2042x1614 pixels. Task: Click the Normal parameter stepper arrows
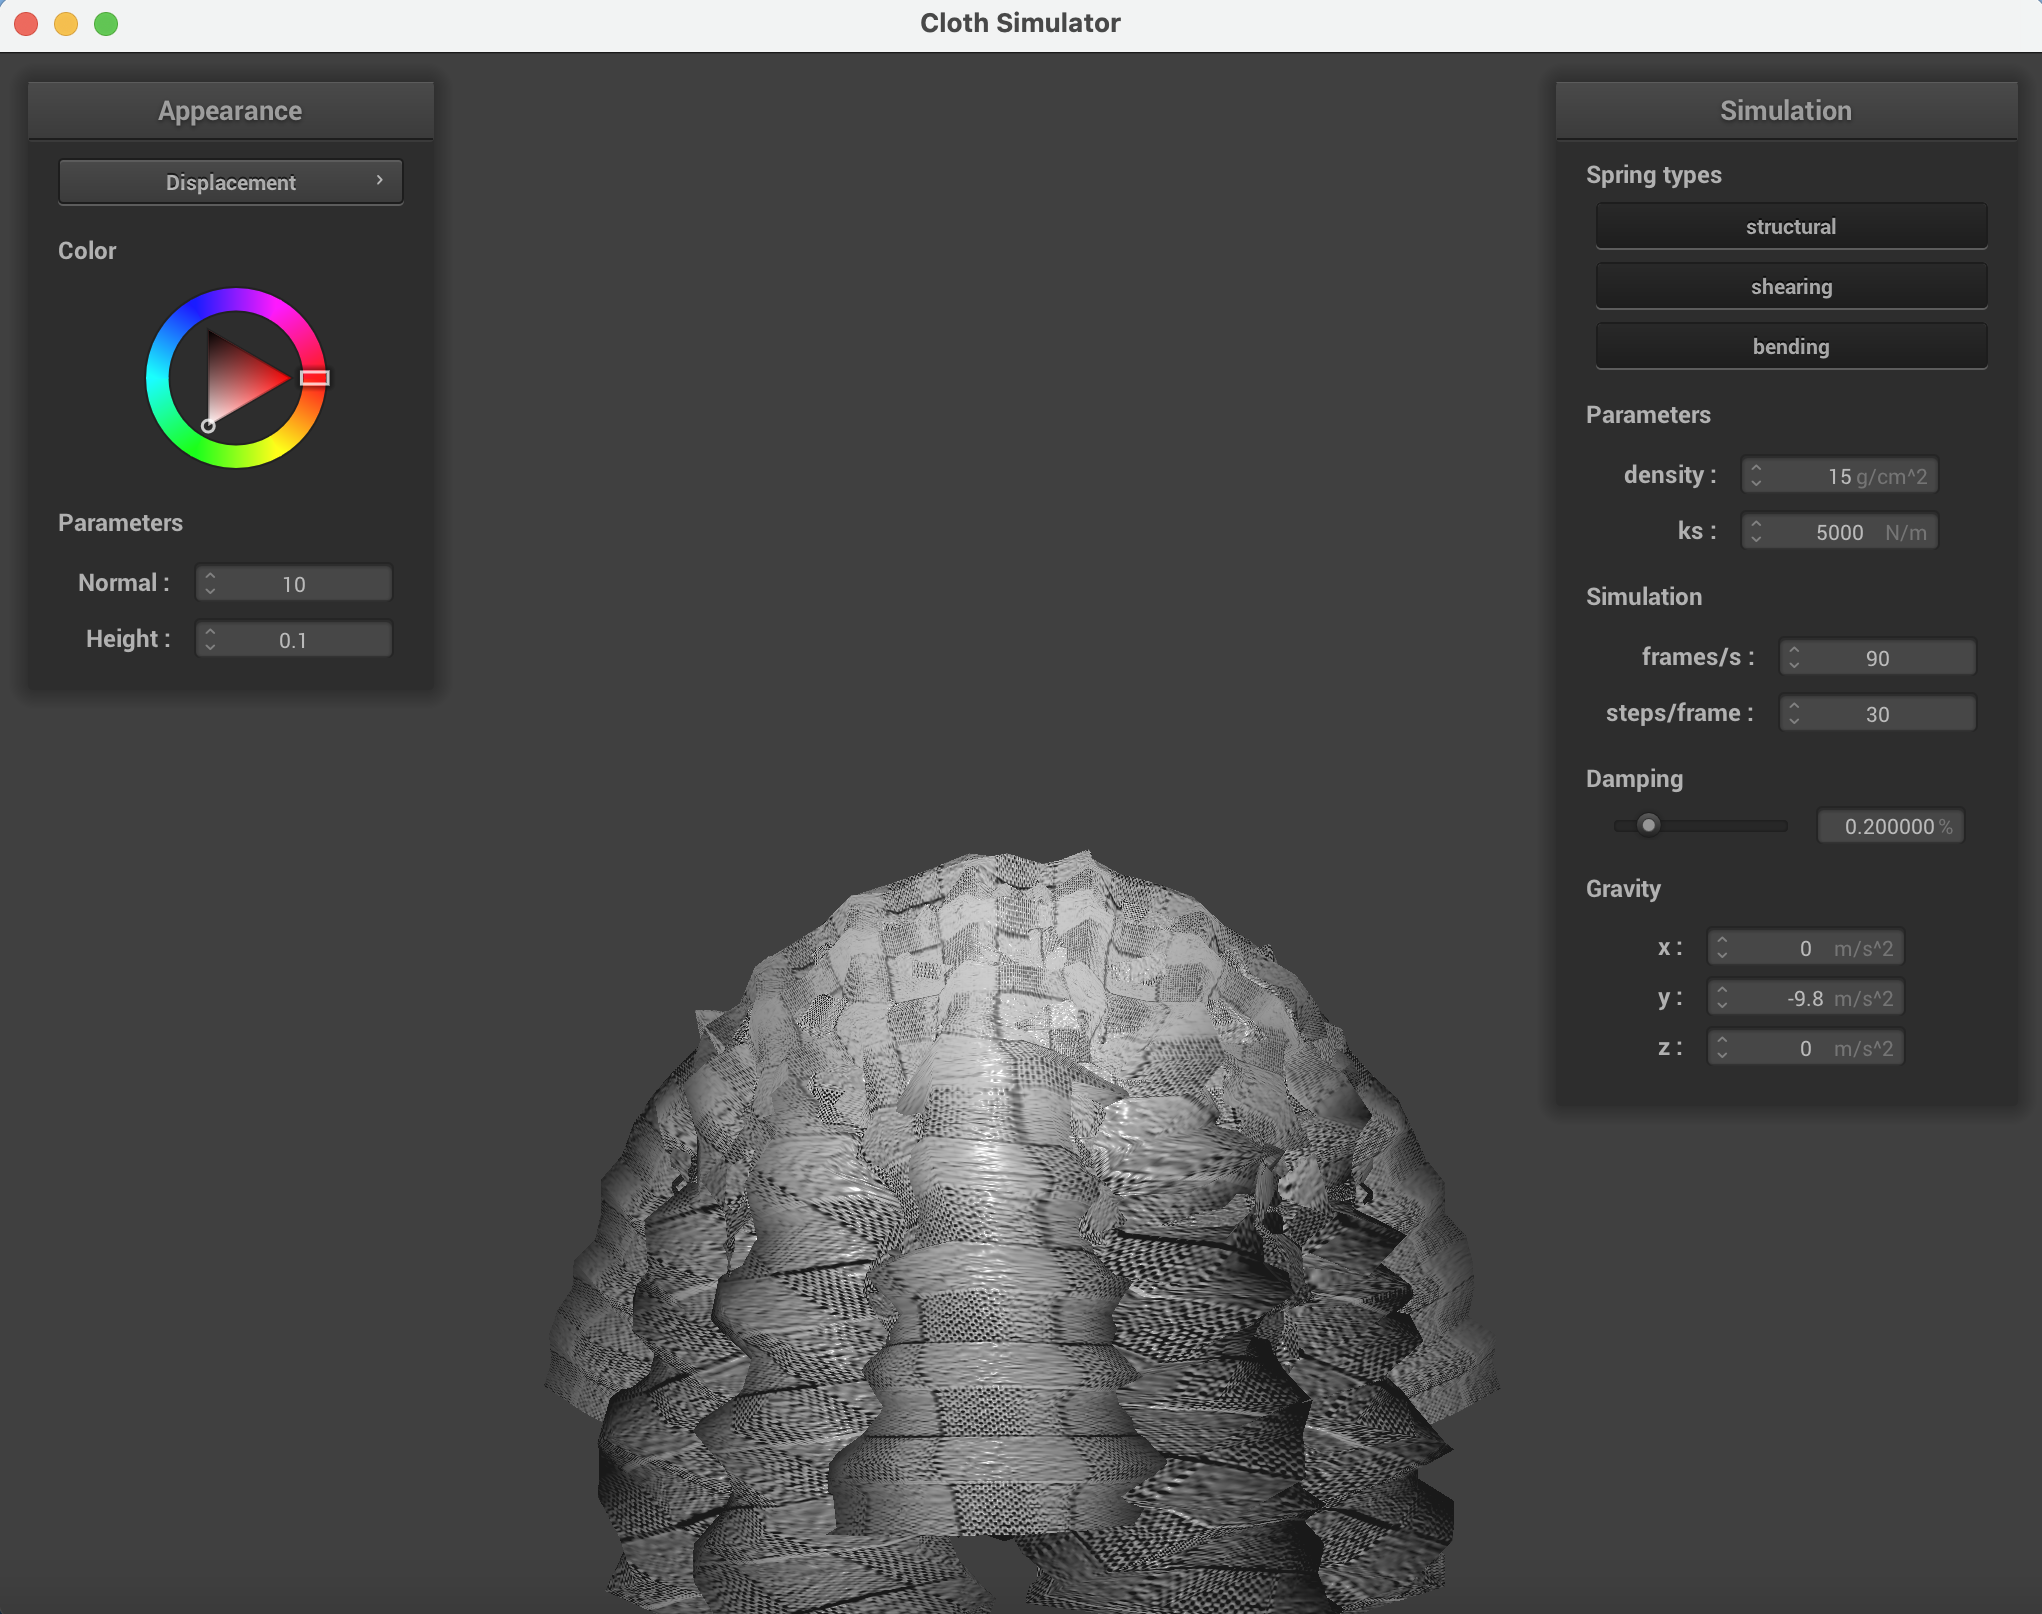(x=210, y=584)
